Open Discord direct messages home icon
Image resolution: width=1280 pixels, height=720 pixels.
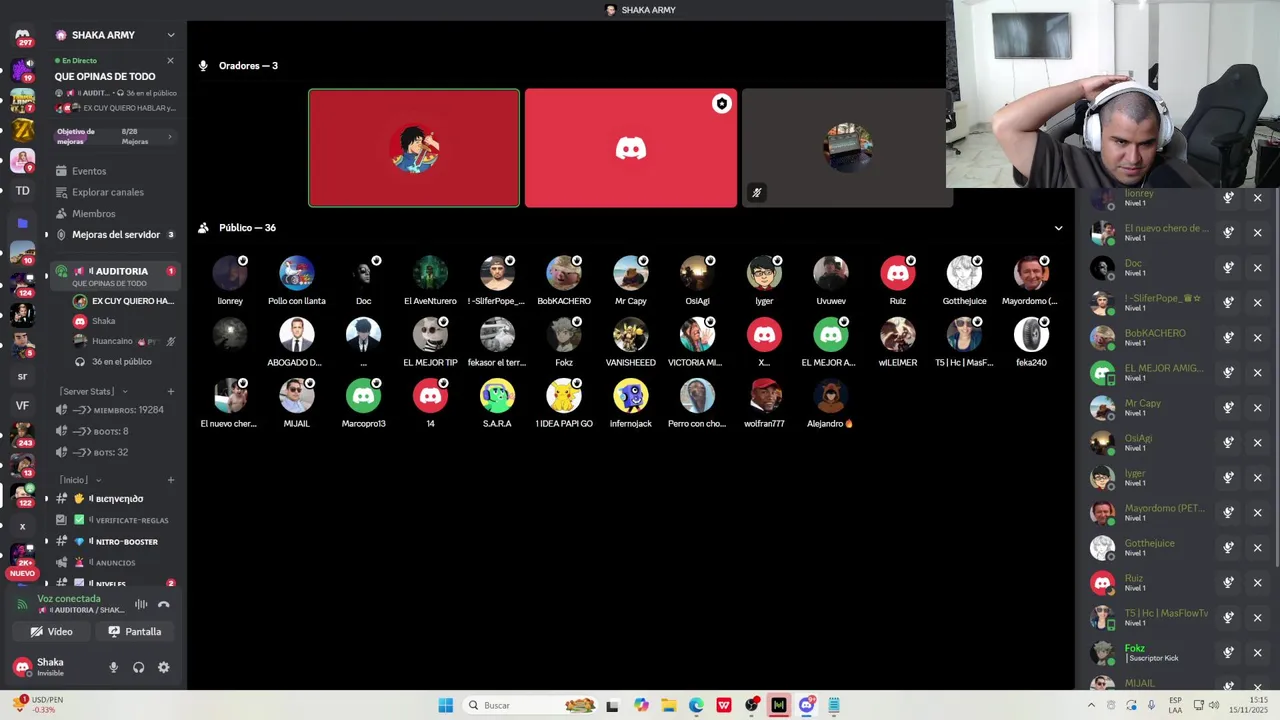click(22, 37)
